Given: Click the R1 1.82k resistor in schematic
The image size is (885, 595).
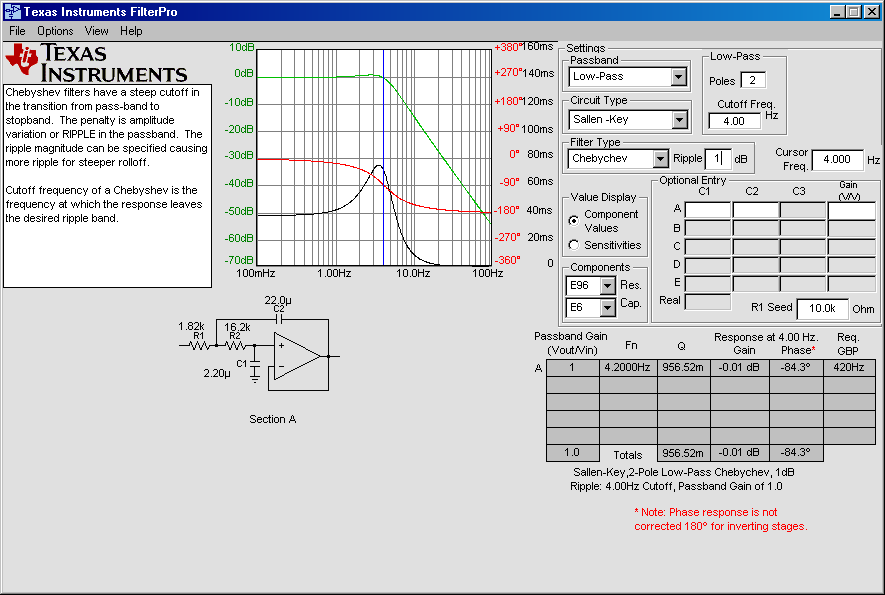Looking at the screenshot, I should 199,345.
